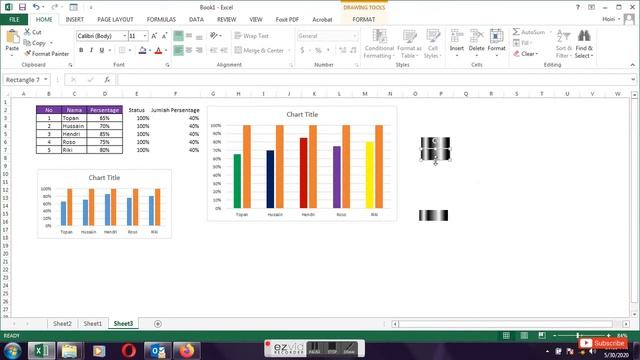Switch to FORMULAS tab

click(x=161, y=19)
